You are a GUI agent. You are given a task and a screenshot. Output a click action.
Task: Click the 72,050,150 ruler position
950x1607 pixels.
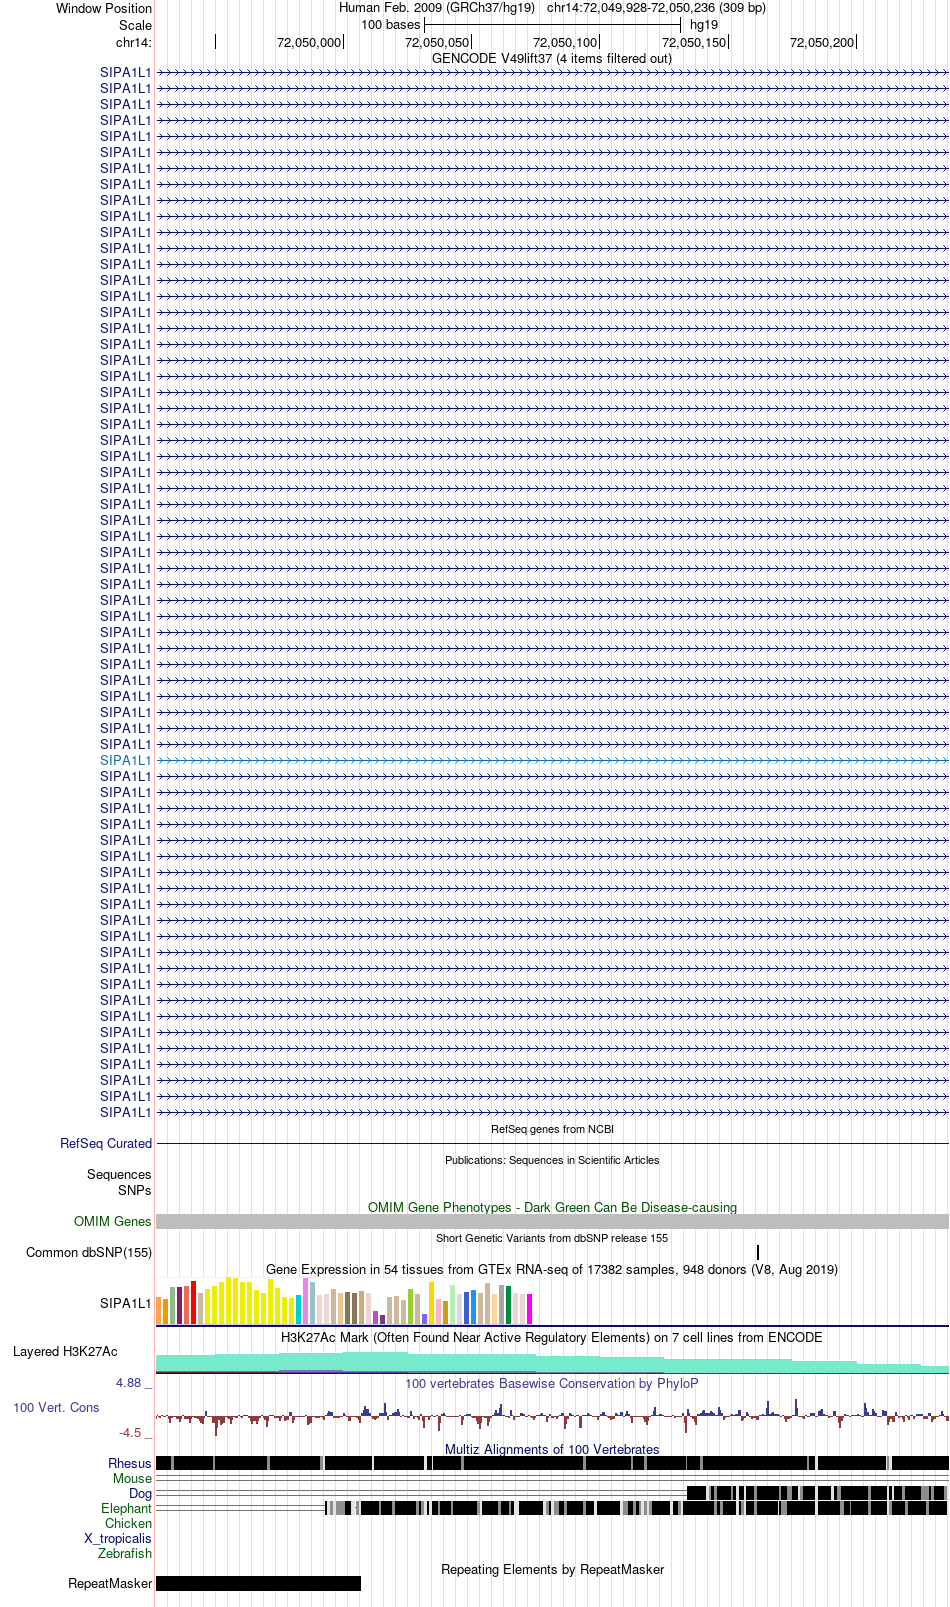tap(694, 42)
